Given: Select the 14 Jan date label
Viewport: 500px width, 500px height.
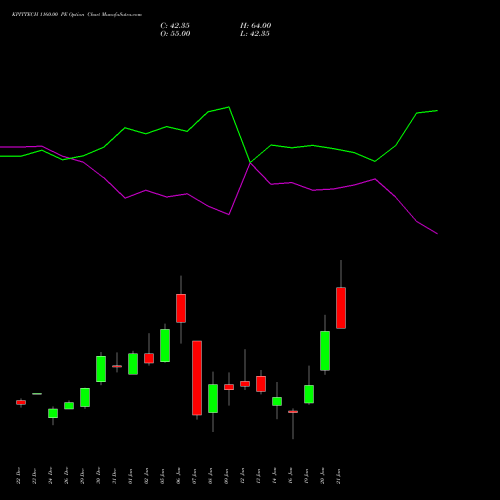Looking at the screenshot, I should point(275,476).
